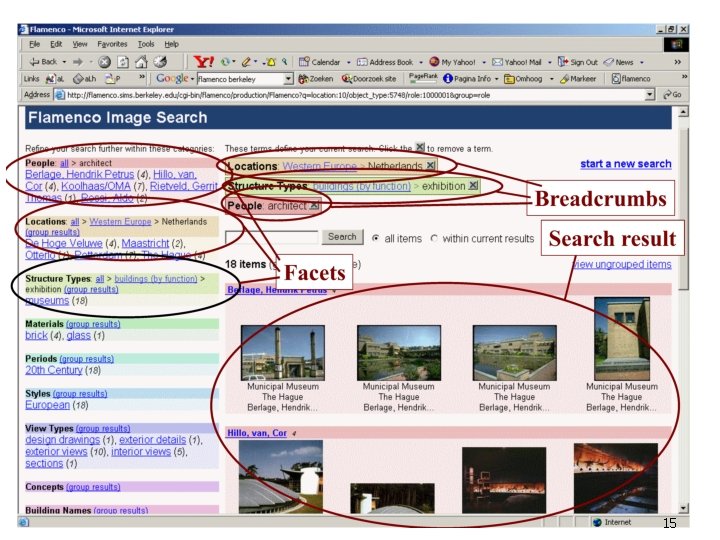This screenshot has height=540, width=720.
Task: Open the My Yahoo! dropdown arrow
Action: [x=484, y=62]
